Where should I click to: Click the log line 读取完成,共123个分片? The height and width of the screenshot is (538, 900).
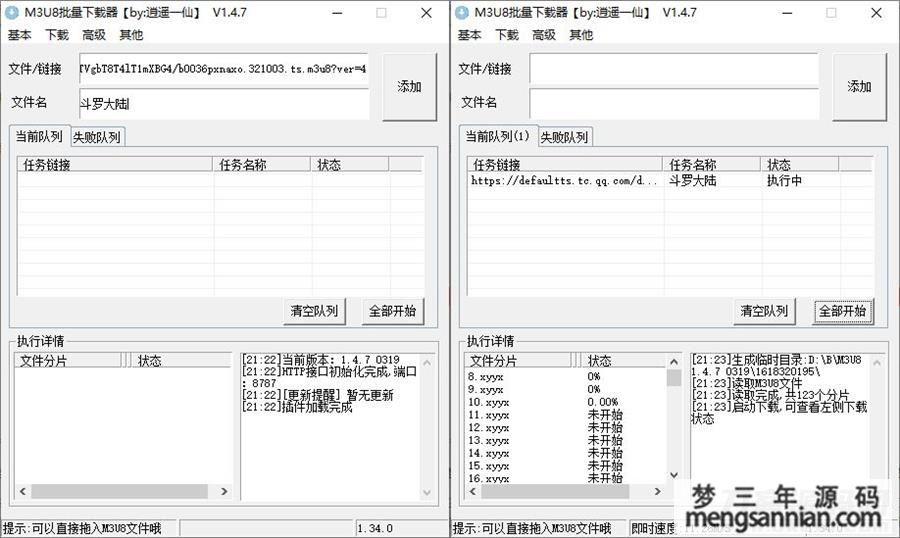point(770,395)
